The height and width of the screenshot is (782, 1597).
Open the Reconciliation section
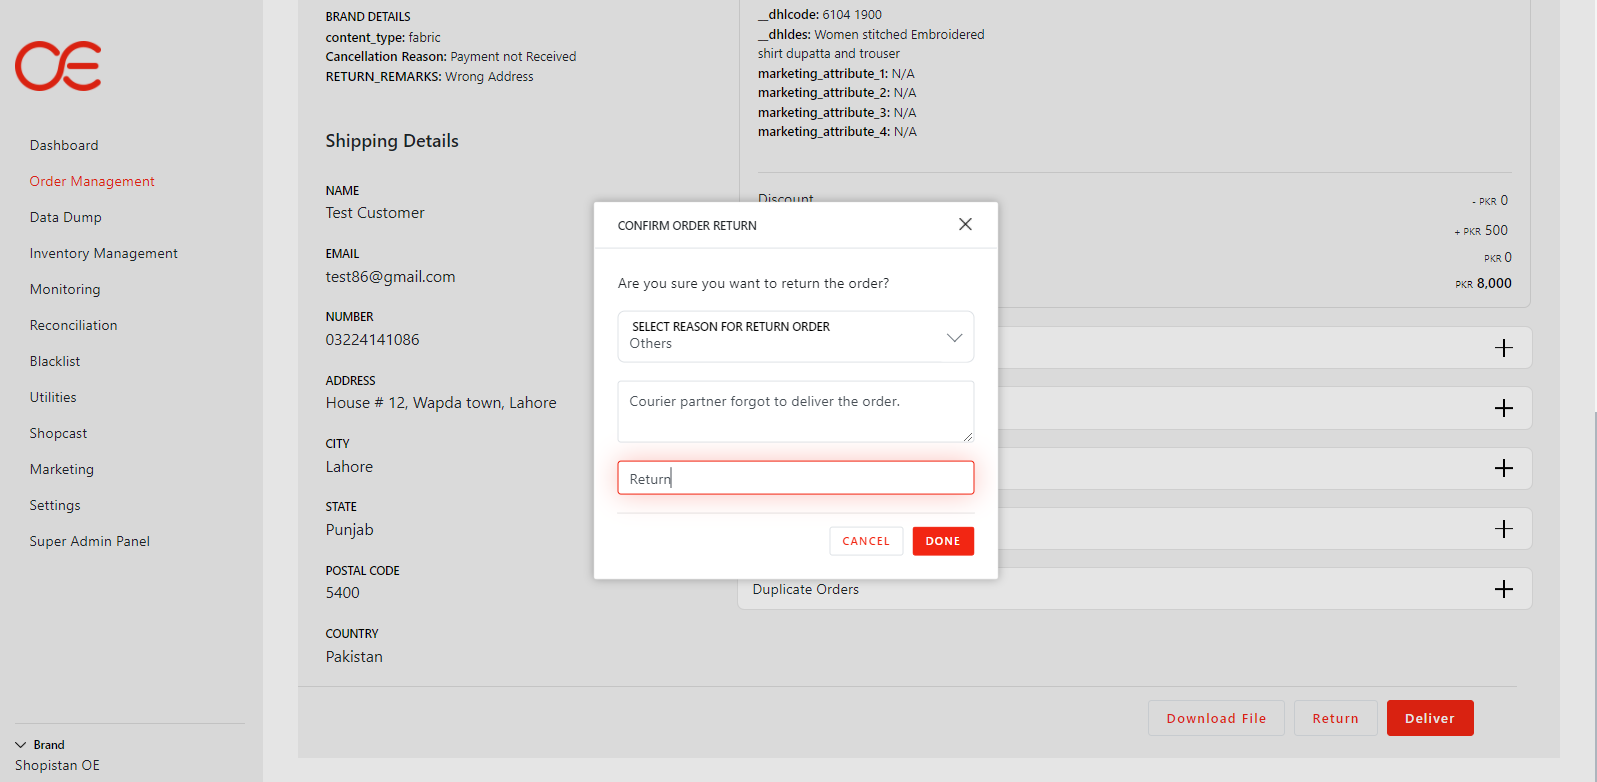(x=73, y=325)
